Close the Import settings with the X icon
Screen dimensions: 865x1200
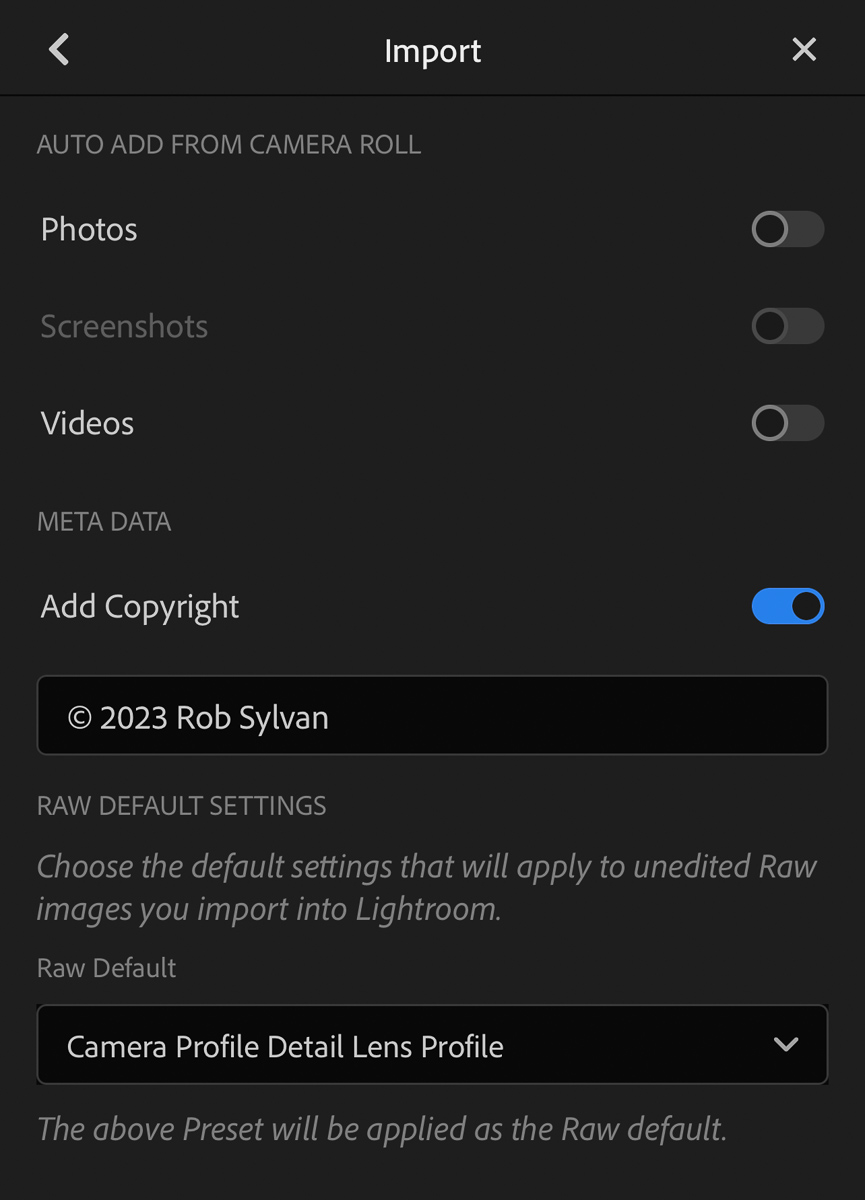[804, 49]
